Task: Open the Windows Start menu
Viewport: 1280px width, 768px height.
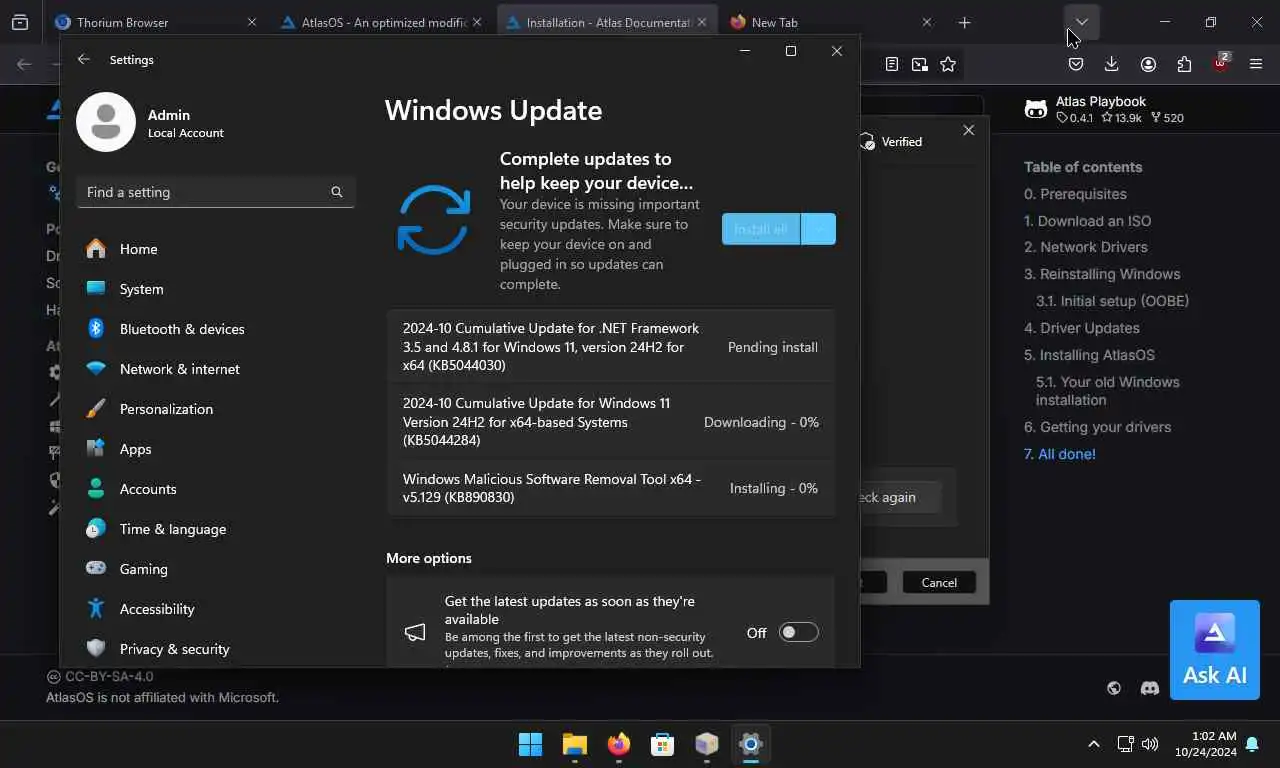Action: (530, 744)
